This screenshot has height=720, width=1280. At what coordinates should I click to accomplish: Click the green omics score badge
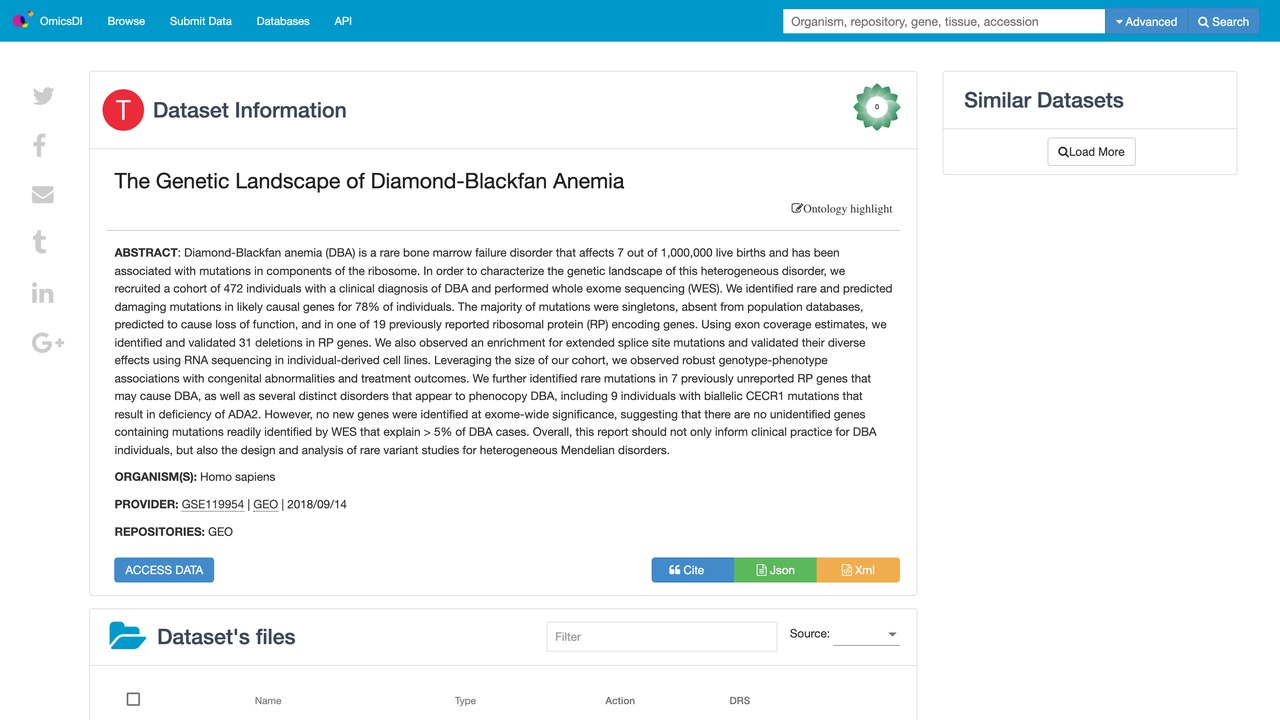(877, 107)
